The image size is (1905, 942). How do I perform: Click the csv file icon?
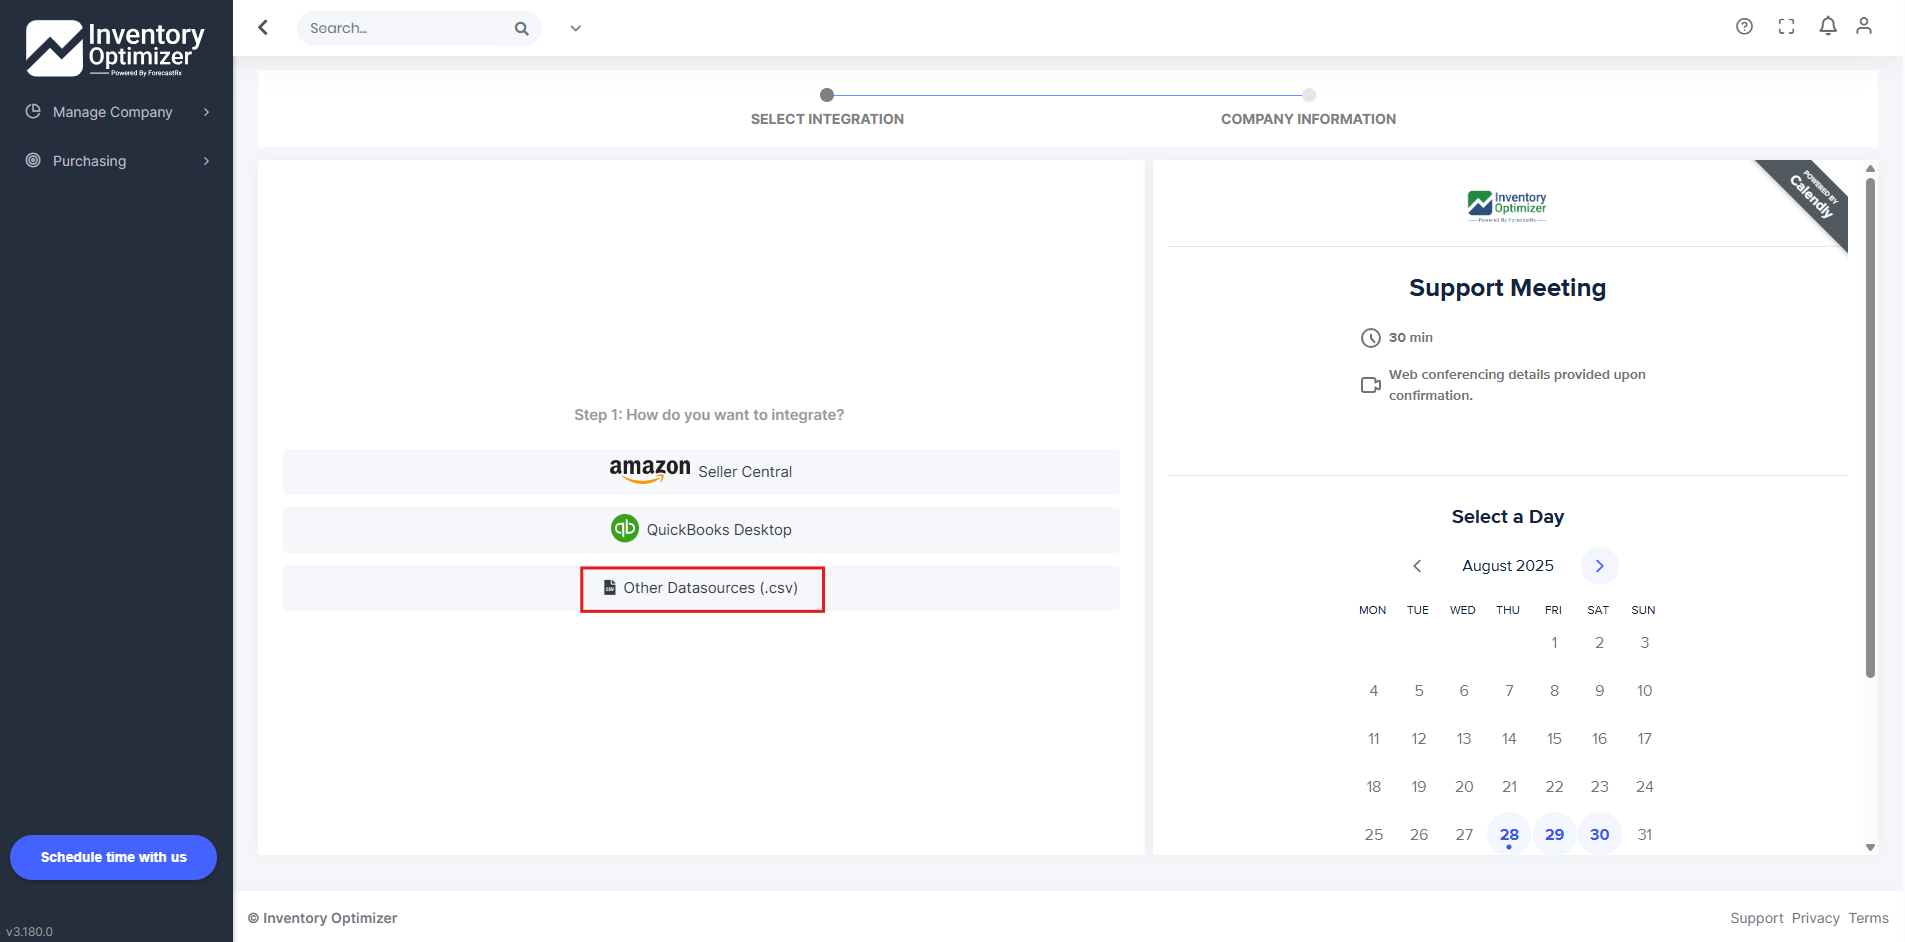click(x=610, y=588)
